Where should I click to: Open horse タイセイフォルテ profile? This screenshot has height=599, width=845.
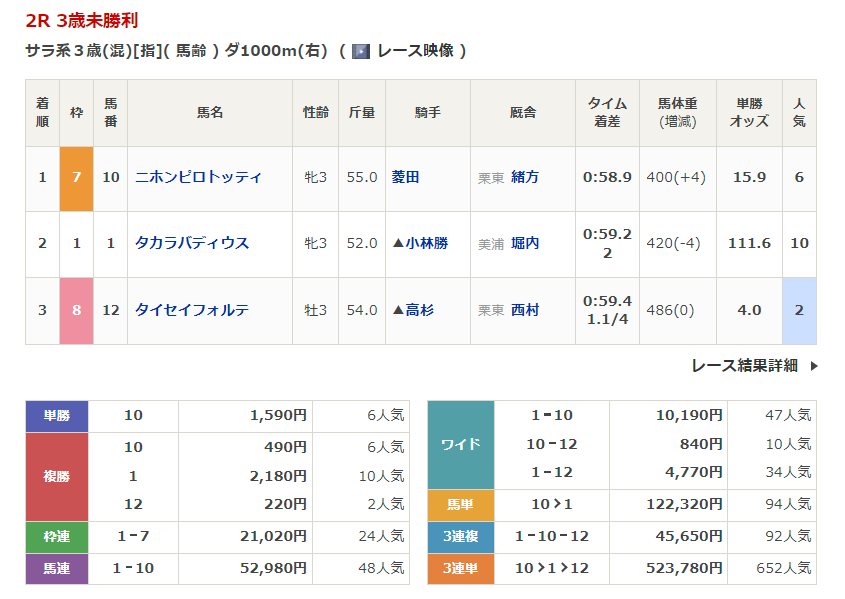click(x=192, y=310)
